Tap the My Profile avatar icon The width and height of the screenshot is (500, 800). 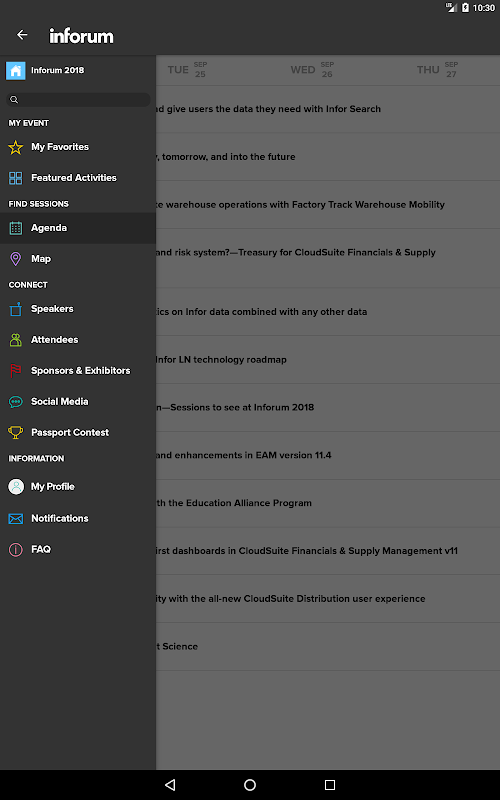[x=16, y=487]
